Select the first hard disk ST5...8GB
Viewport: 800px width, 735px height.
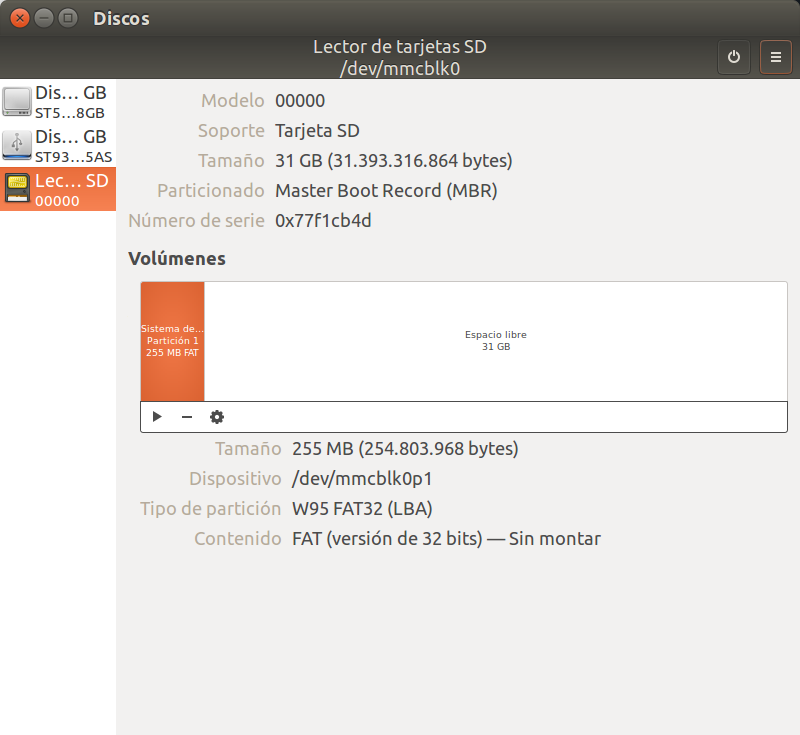58,101
